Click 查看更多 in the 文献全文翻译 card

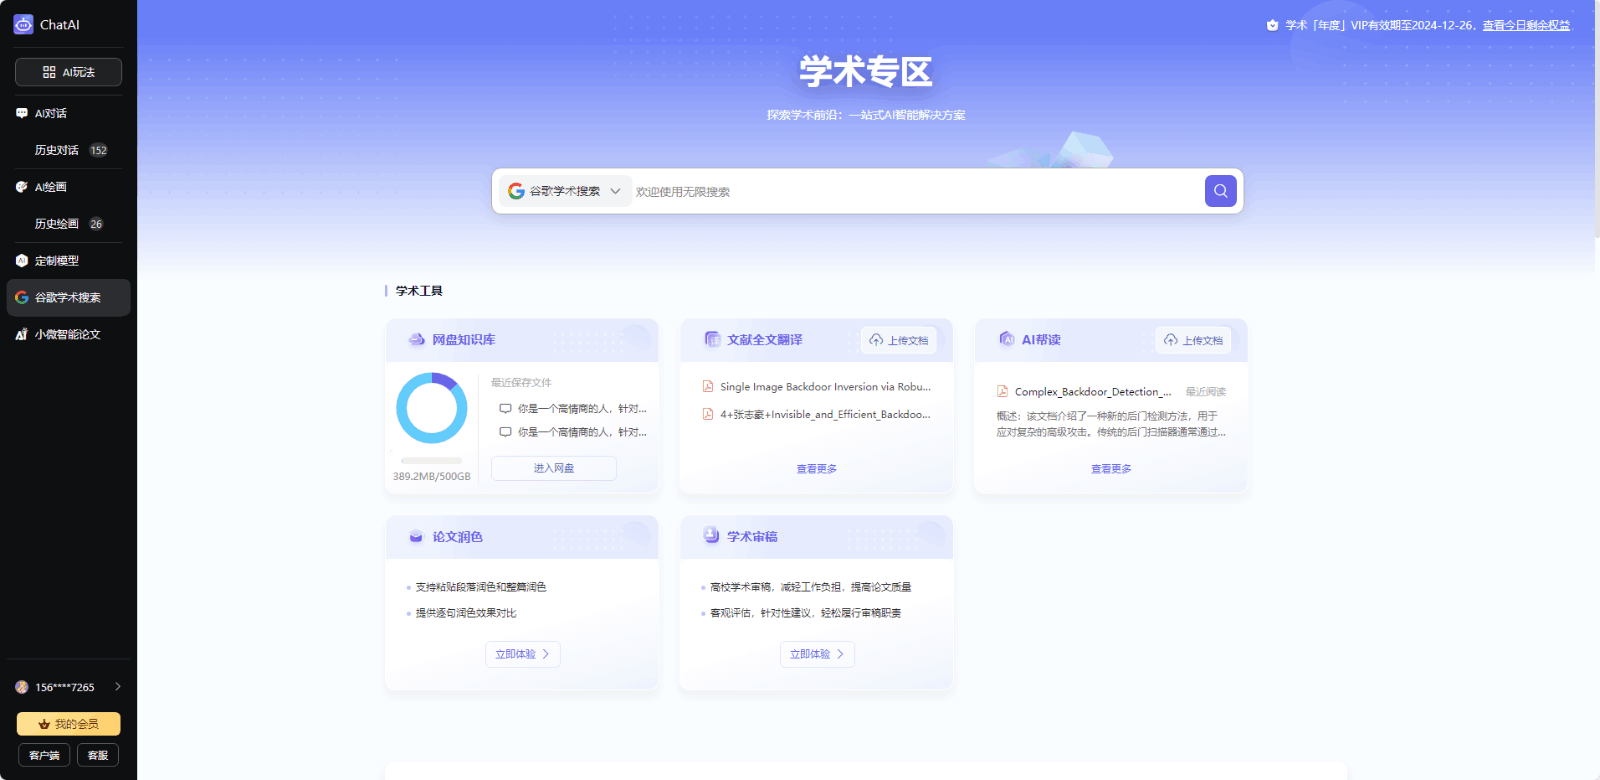(x=817, y=469)
